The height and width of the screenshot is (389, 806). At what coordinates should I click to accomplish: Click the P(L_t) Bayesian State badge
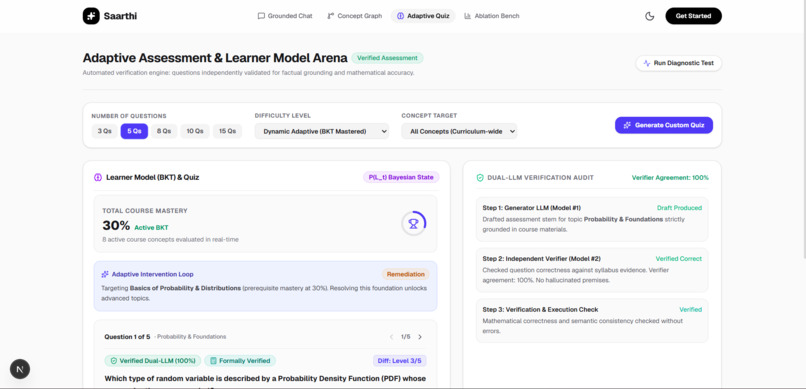pos(401,177)
